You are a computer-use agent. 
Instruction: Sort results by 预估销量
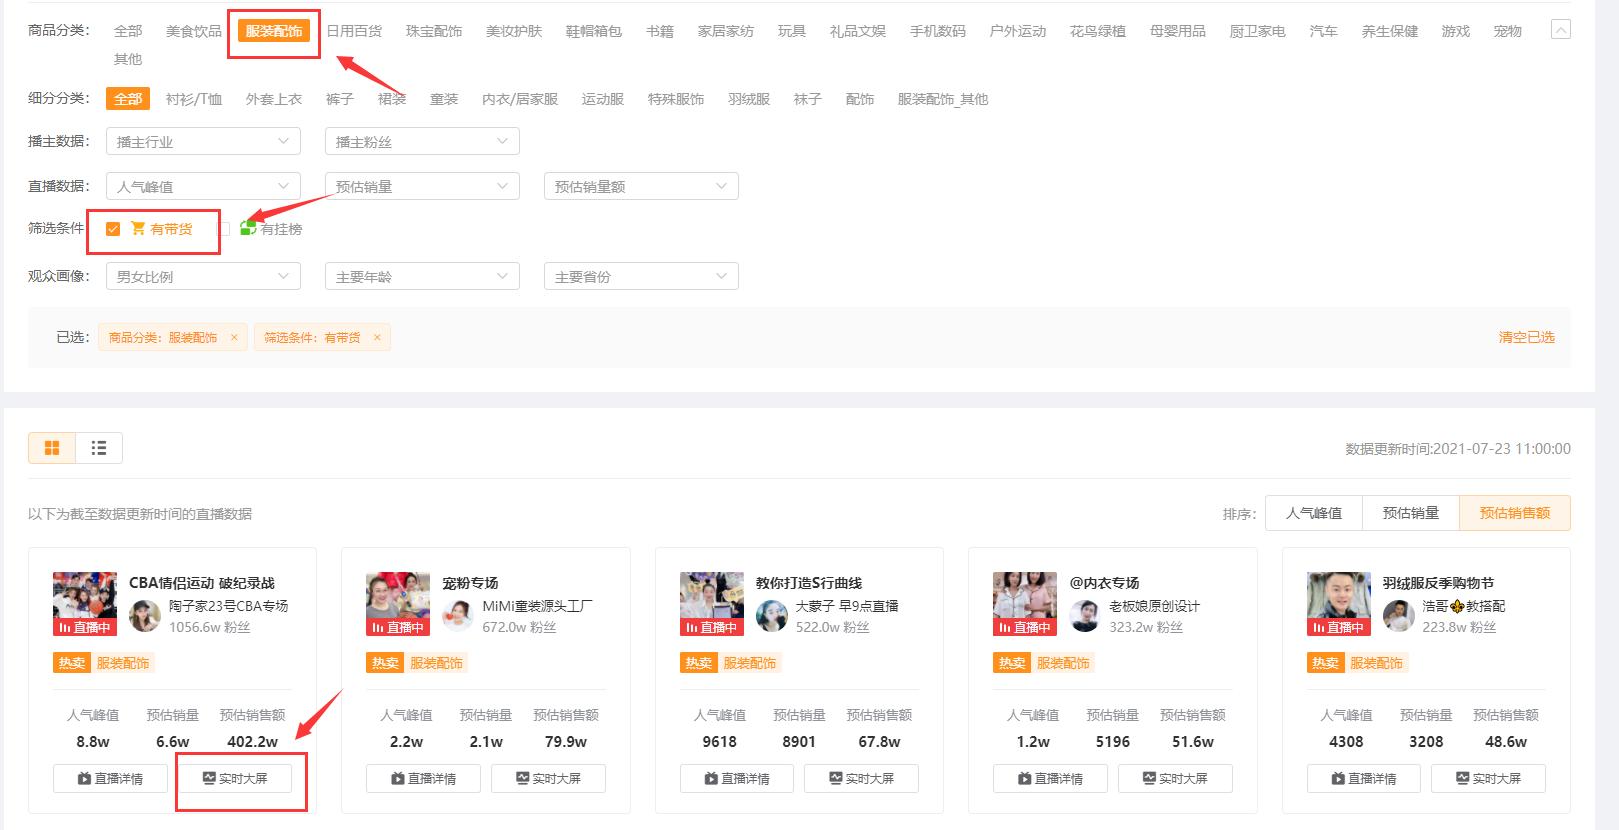click(1411, 513)
